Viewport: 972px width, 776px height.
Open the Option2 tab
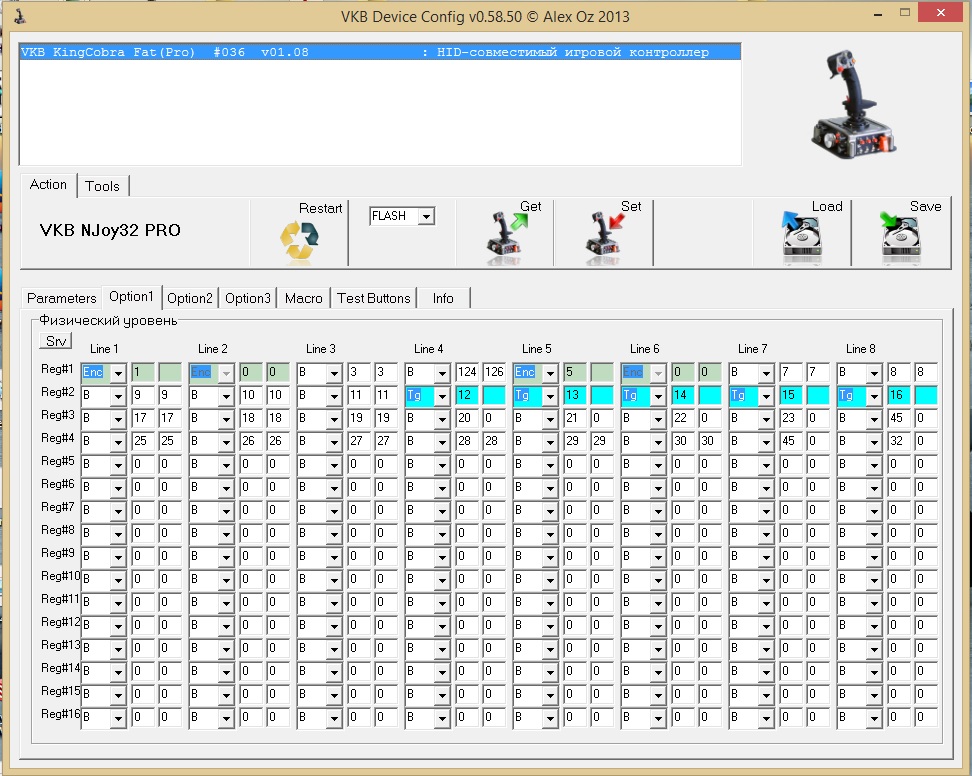coord(190,298)
